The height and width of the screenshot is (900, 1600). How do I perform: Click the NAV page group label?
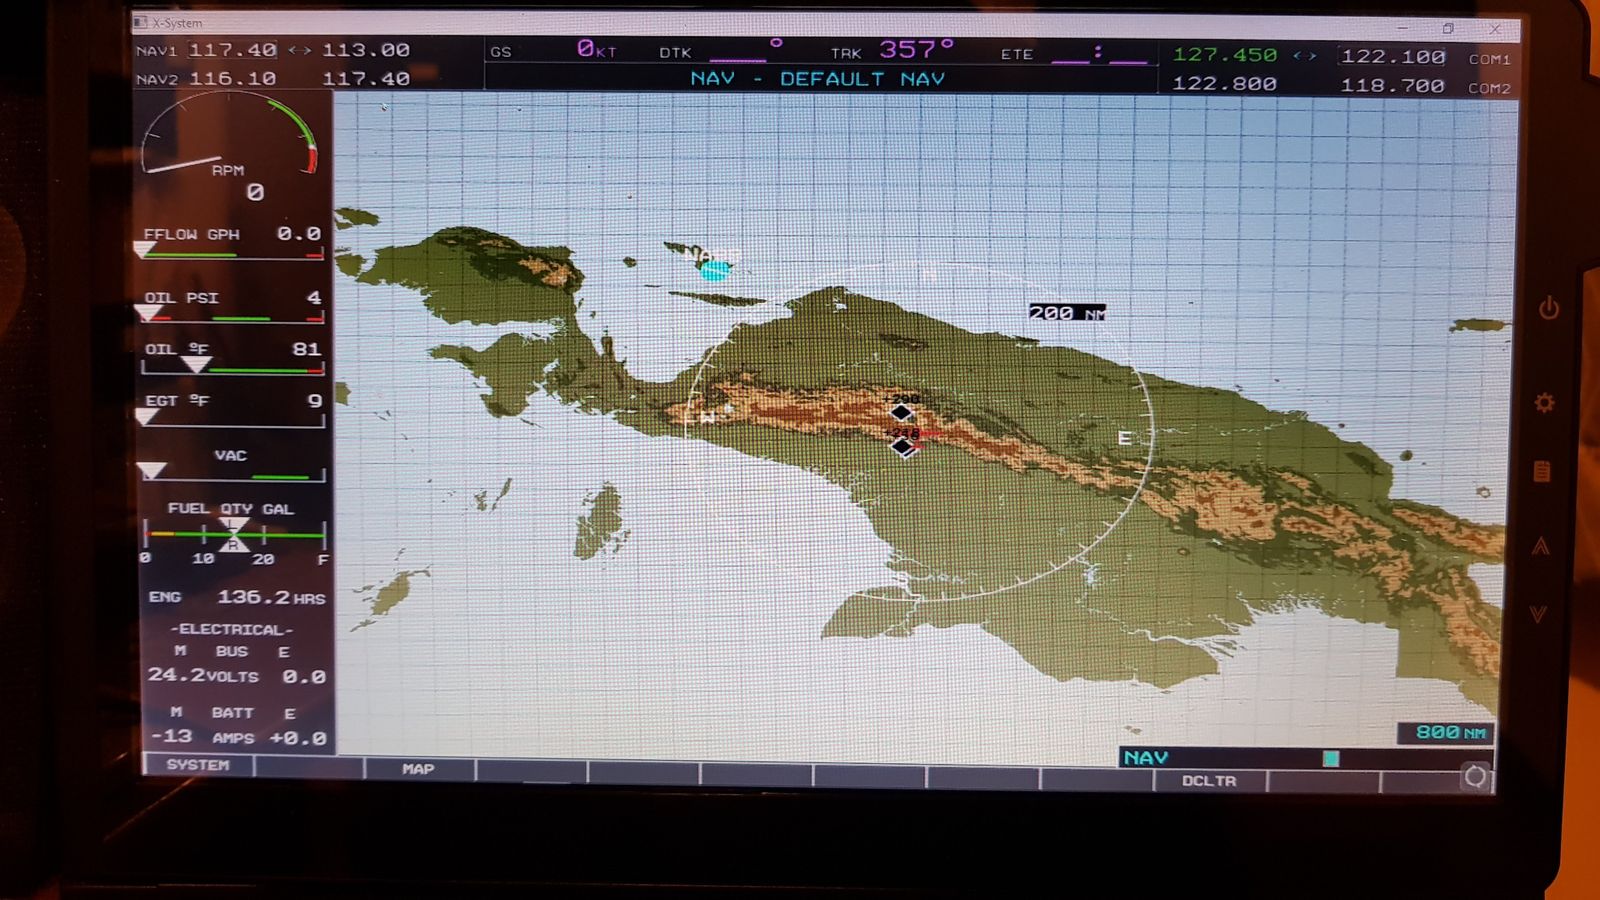coord(1146,758)
